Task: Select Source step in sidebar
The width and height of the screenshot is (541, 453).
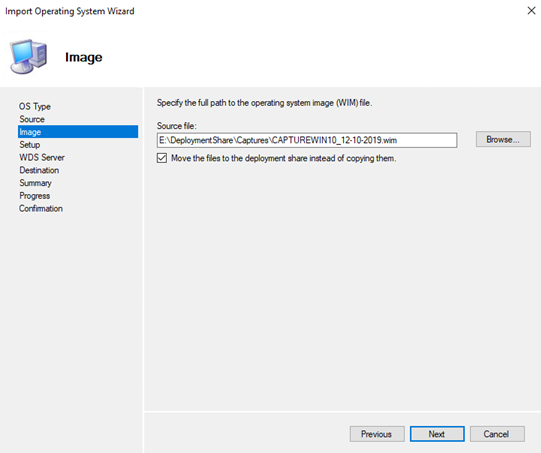Action: (x=32, y=119)
